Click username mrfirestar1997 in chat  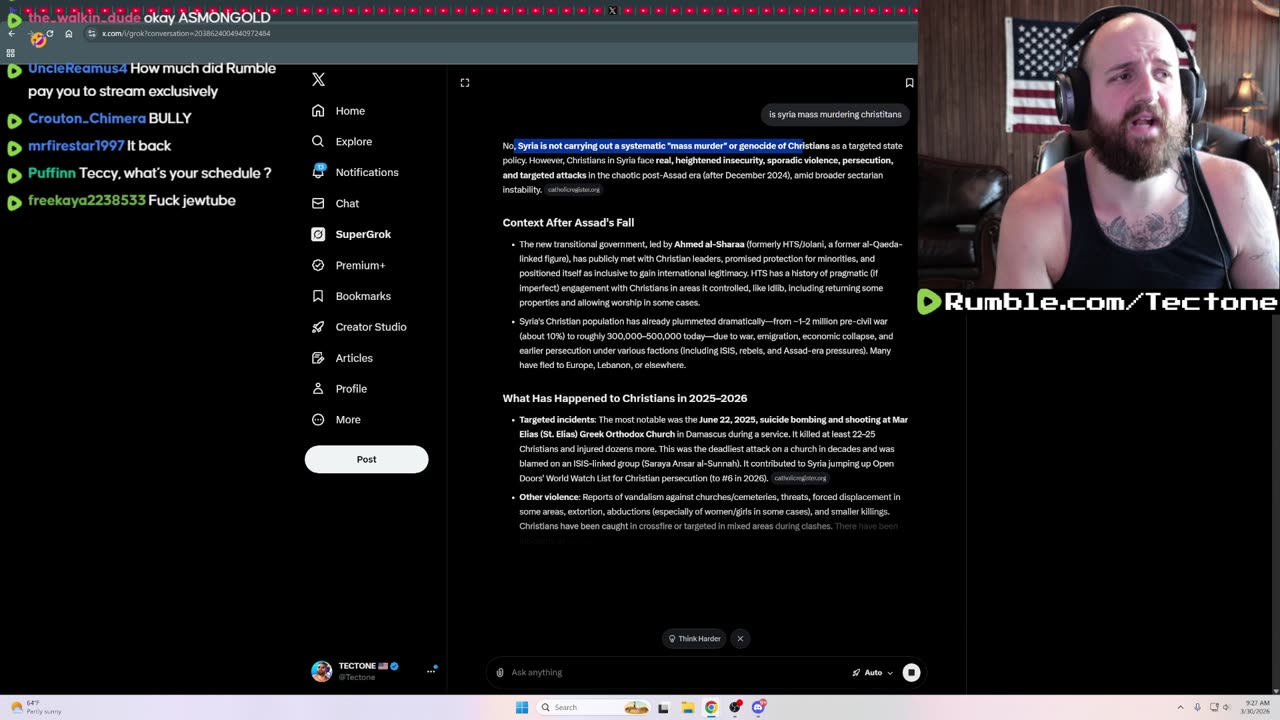(x=76, y=146)
